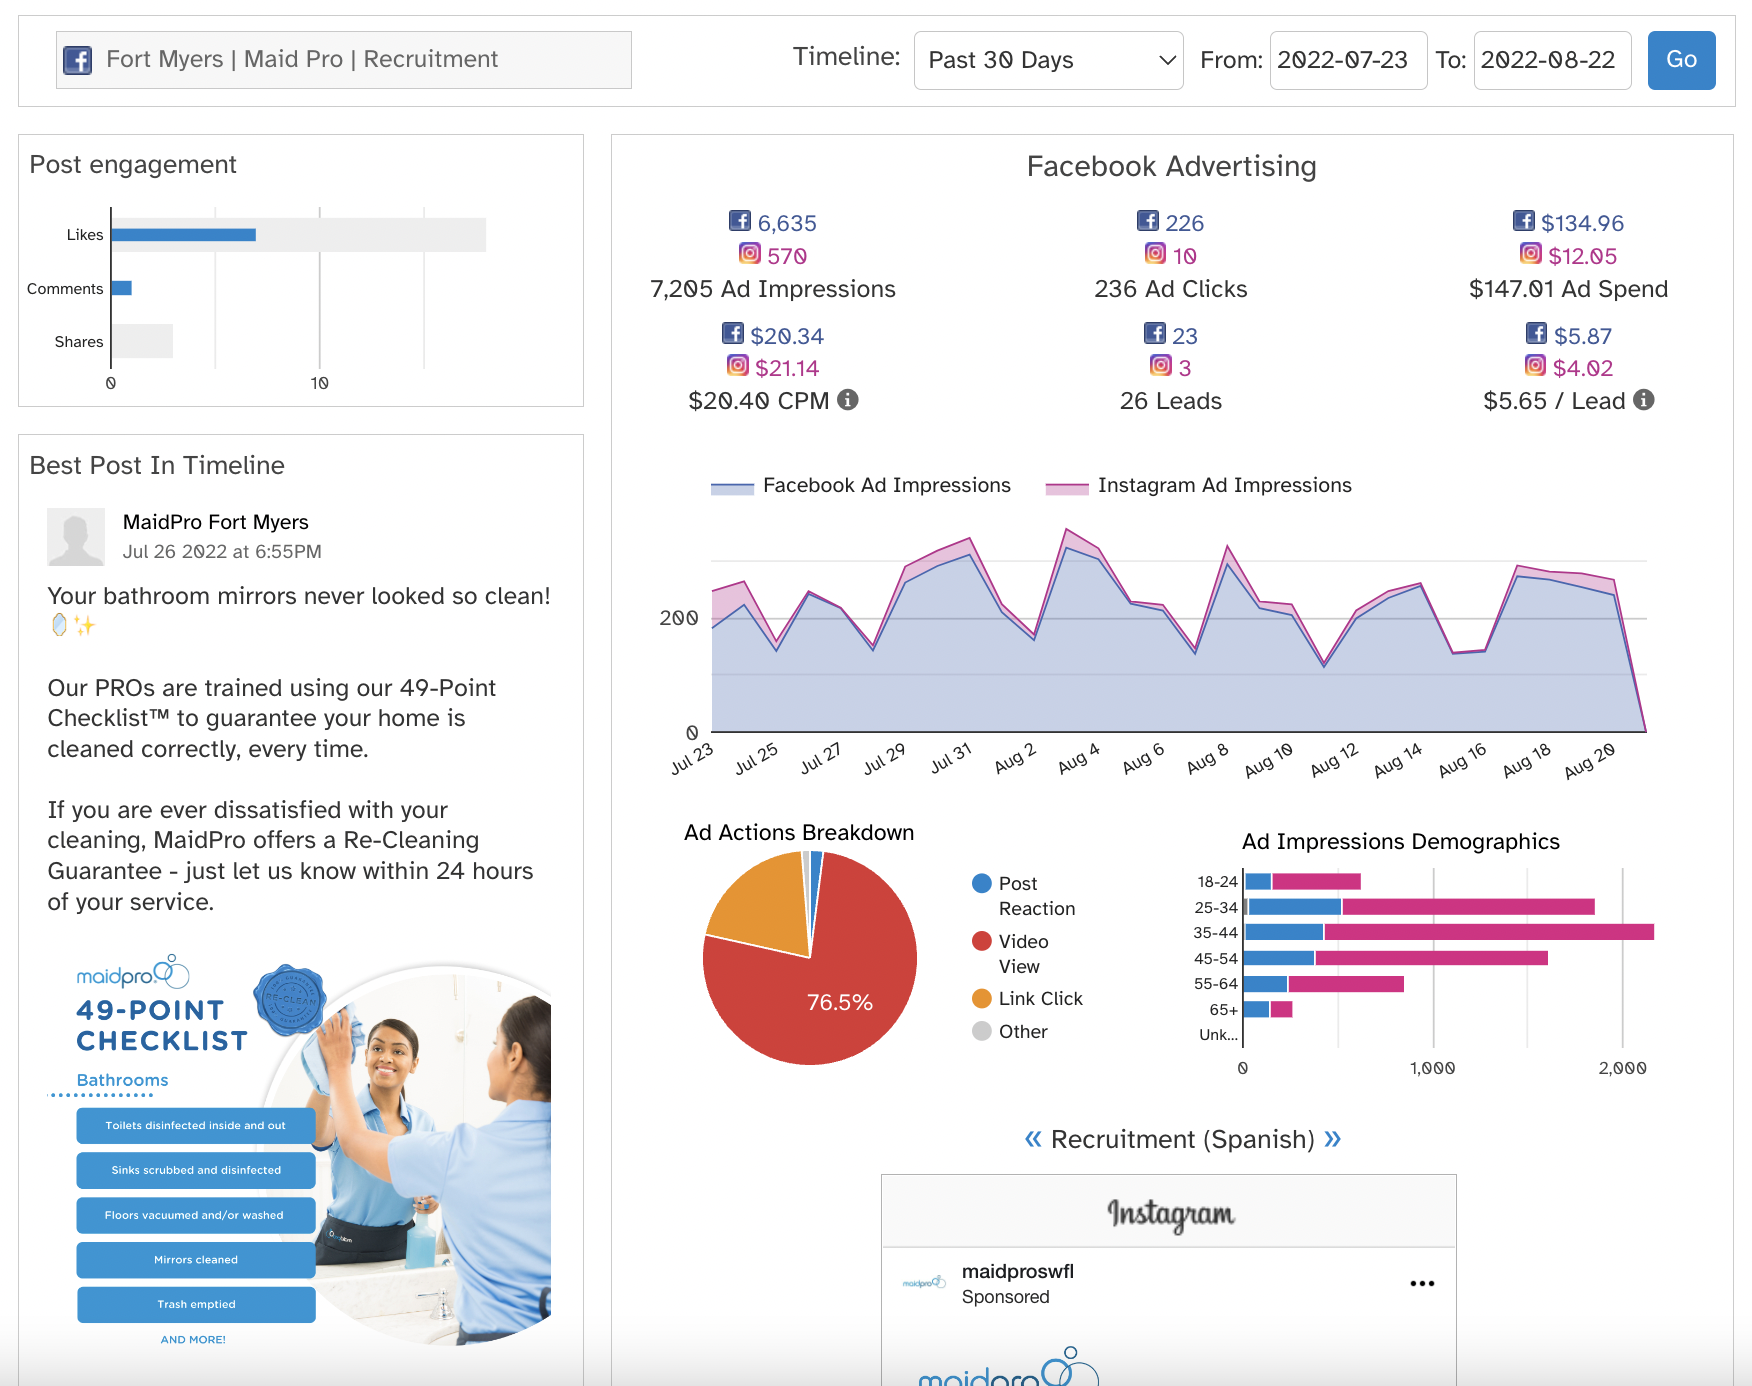Image resolution: width=1752 pixels, height=1386 pixels.
Task: Click the Facebook icon in the page selector
Action: tap(78, 60)
